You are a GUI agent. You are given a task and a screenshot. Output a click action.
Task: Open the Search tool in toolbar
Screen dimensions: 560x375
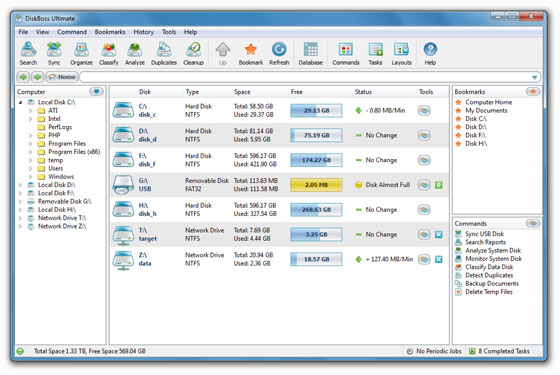[x=28, y=54]
